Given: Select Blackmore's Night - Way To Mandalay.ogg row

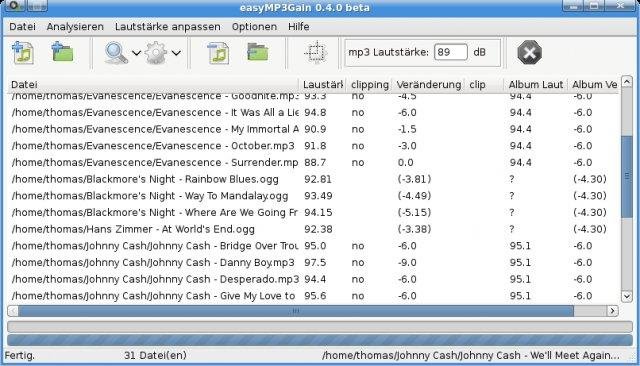Looking at the screenshot, I should [313, 196].
